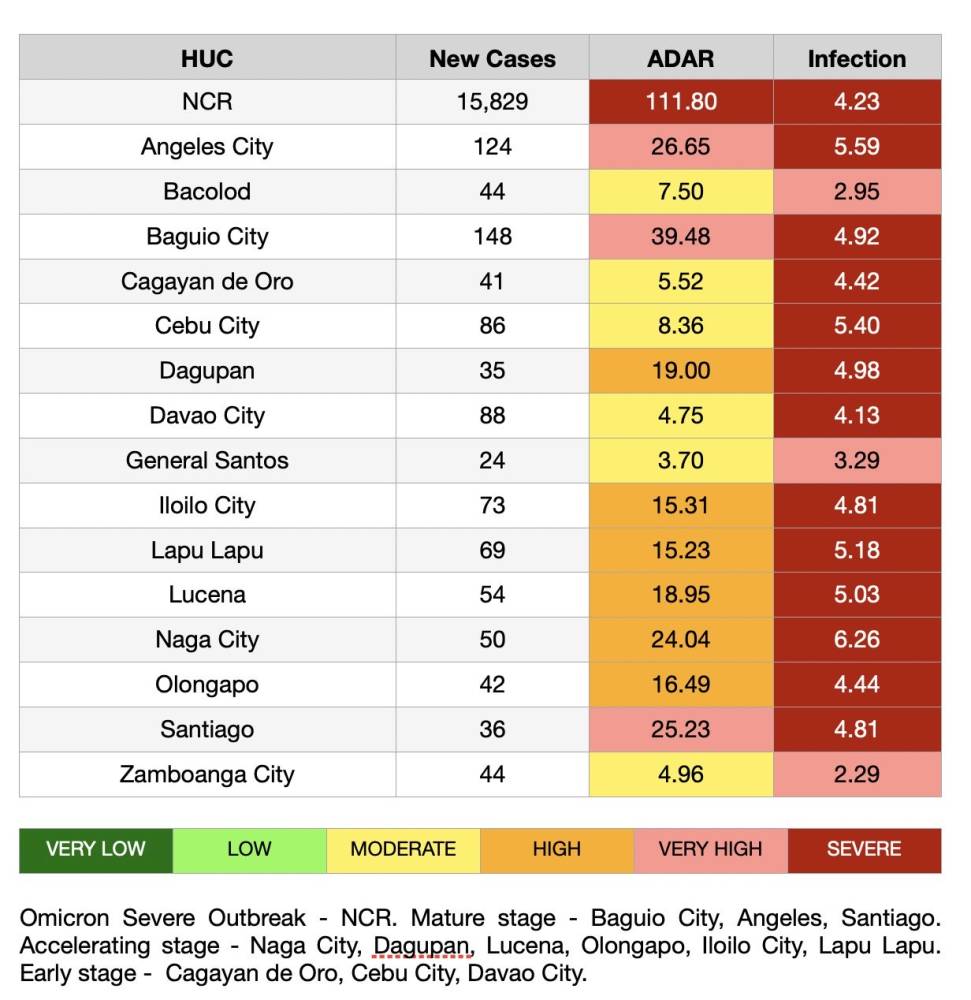
Task: Select the LOW legend color box
Action: [x=249, y=850]
